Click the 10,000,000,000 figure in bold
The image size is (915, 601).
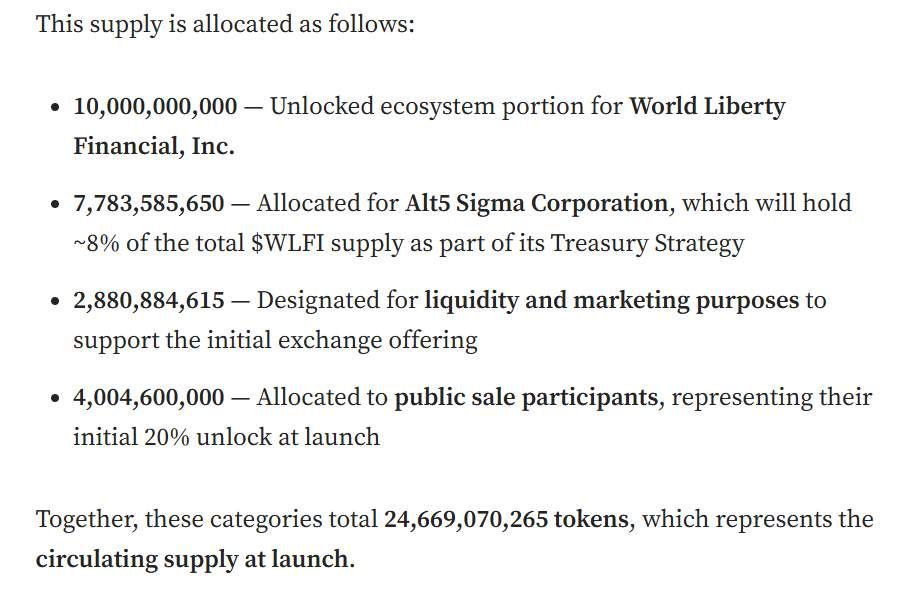(155, 107)
